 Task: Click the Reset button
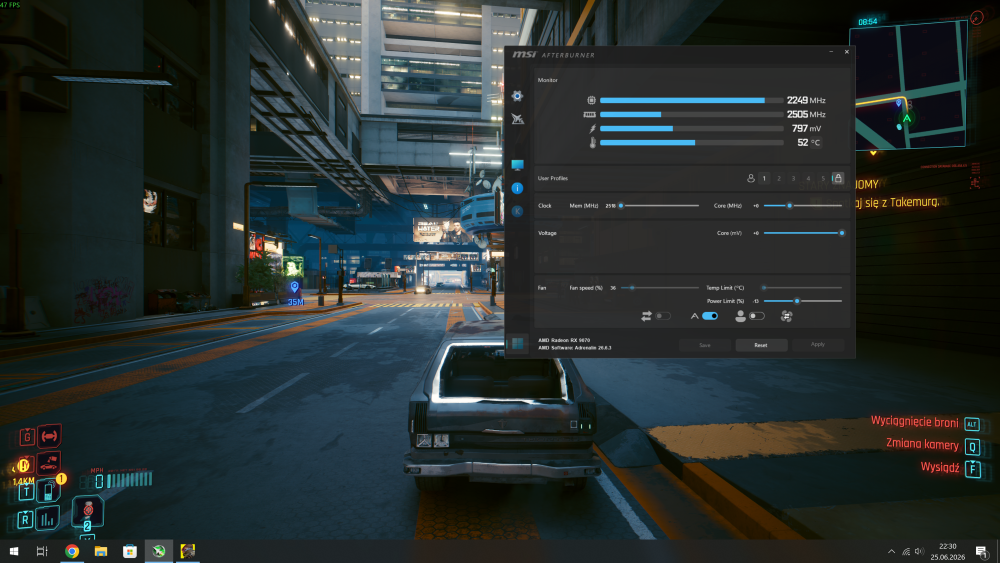tap(761, 345)
